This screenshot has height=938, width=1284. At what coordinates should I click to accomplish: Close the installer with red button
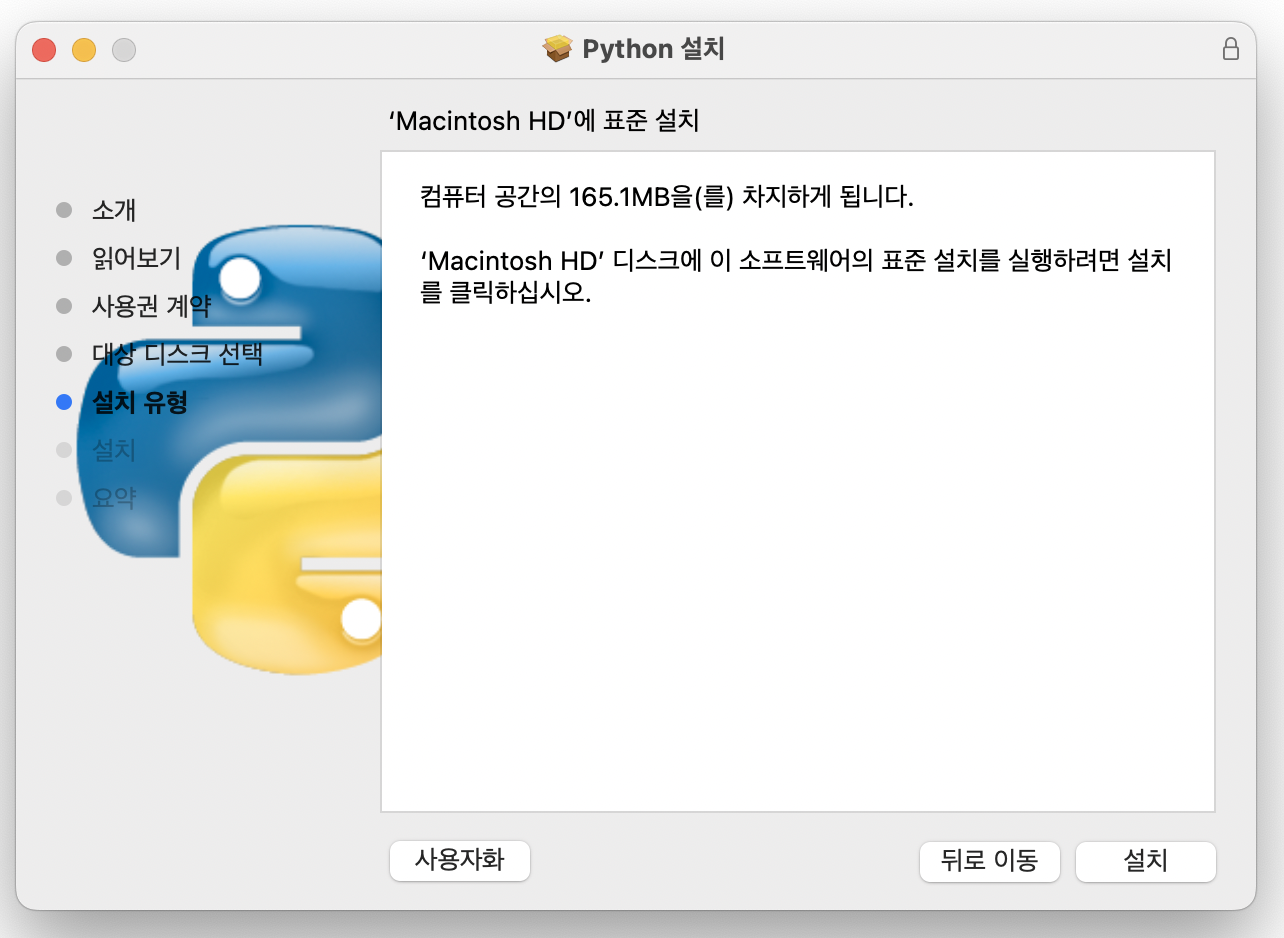[x=44, y=50]
